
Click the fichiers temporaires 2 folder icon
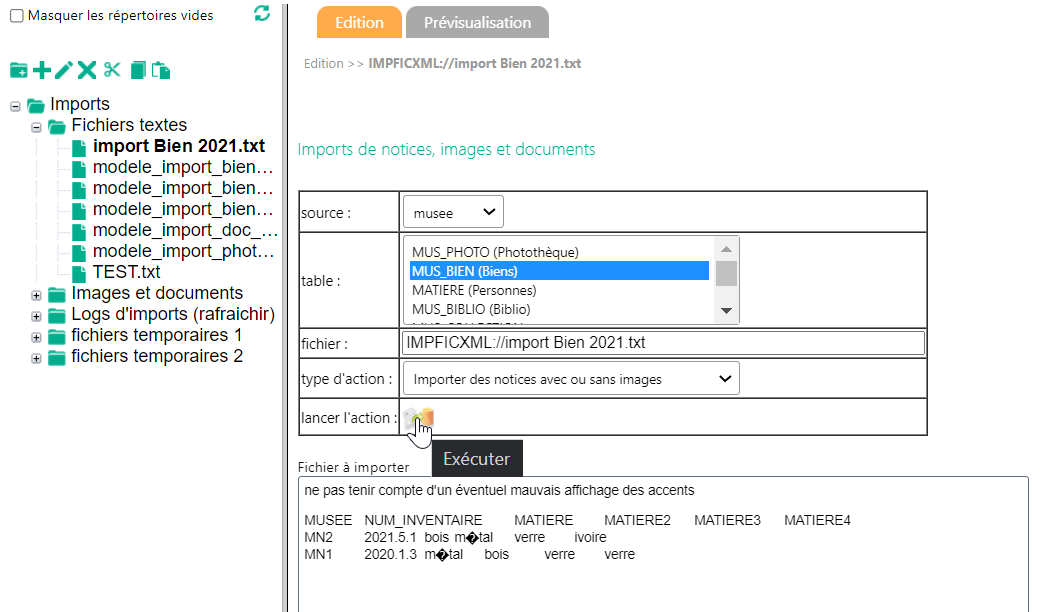57,358
